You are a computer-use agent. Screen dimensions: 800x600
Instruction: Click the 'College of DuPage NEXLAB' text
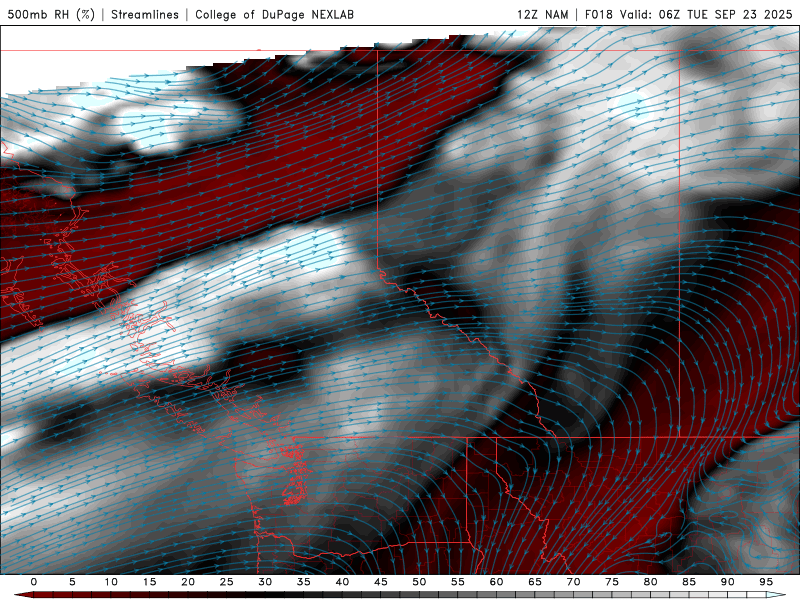(274, 14)
